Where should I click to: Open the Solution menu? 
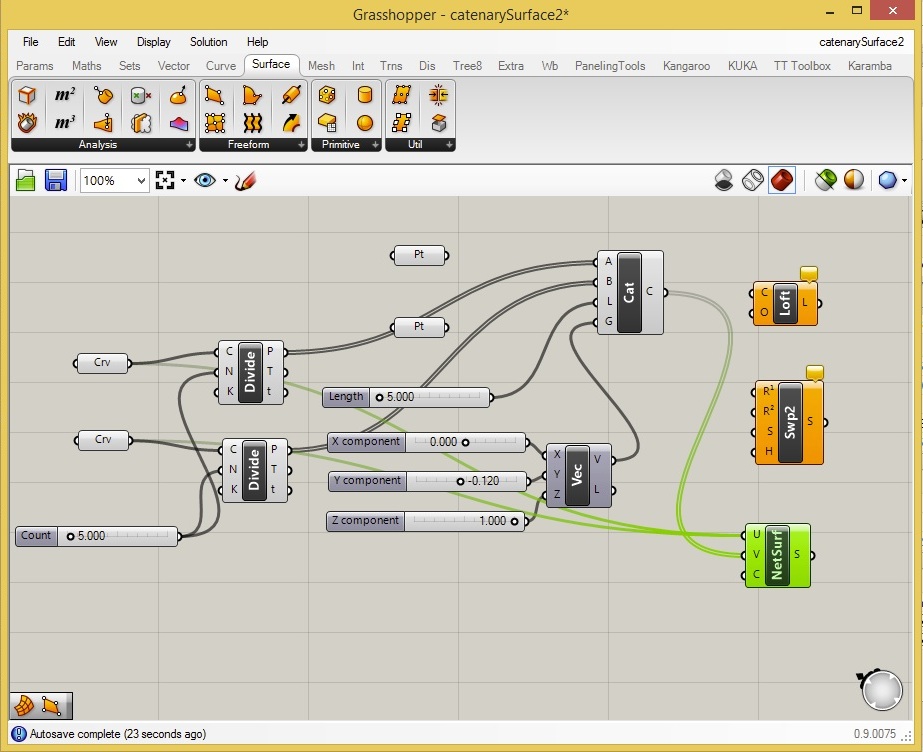coord(208,42)
